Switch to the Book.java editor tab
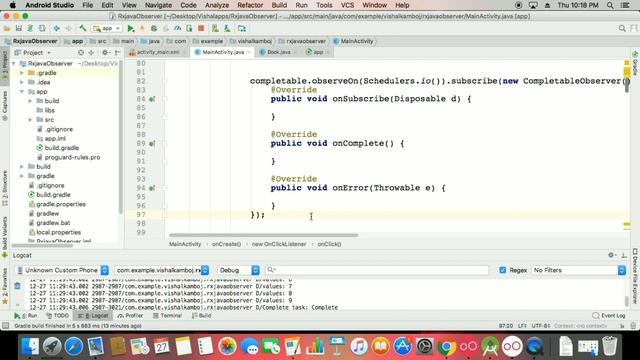This screenshot has height=360, width=640. click(x=279, y=52)
